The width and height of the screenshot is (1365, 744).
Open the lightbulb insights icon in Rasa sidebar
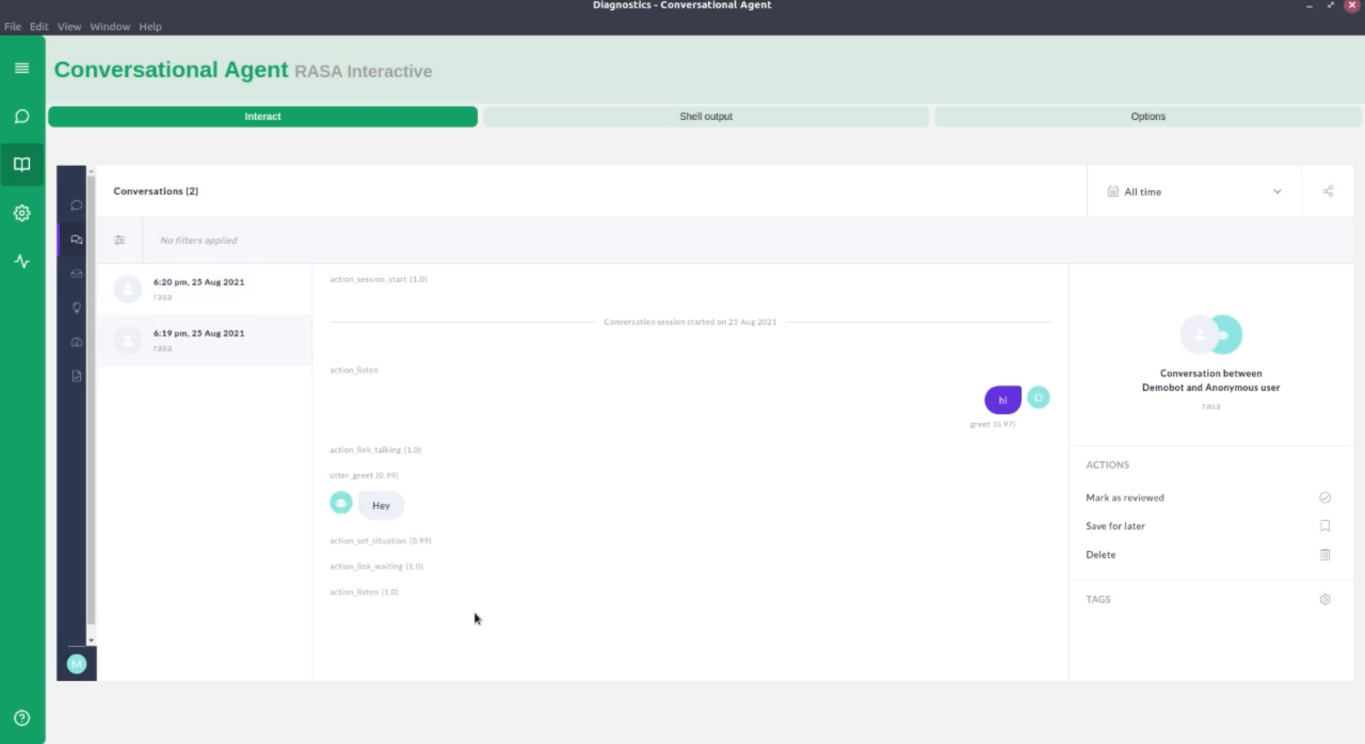76,308
